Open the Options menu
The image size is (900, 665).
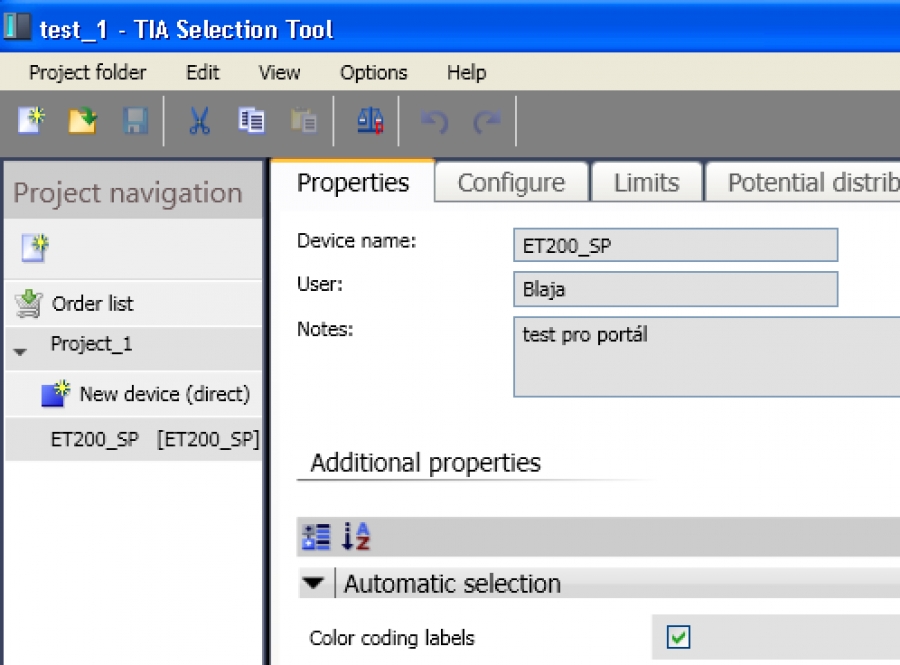pyautogui.click(x=374, y=72)
